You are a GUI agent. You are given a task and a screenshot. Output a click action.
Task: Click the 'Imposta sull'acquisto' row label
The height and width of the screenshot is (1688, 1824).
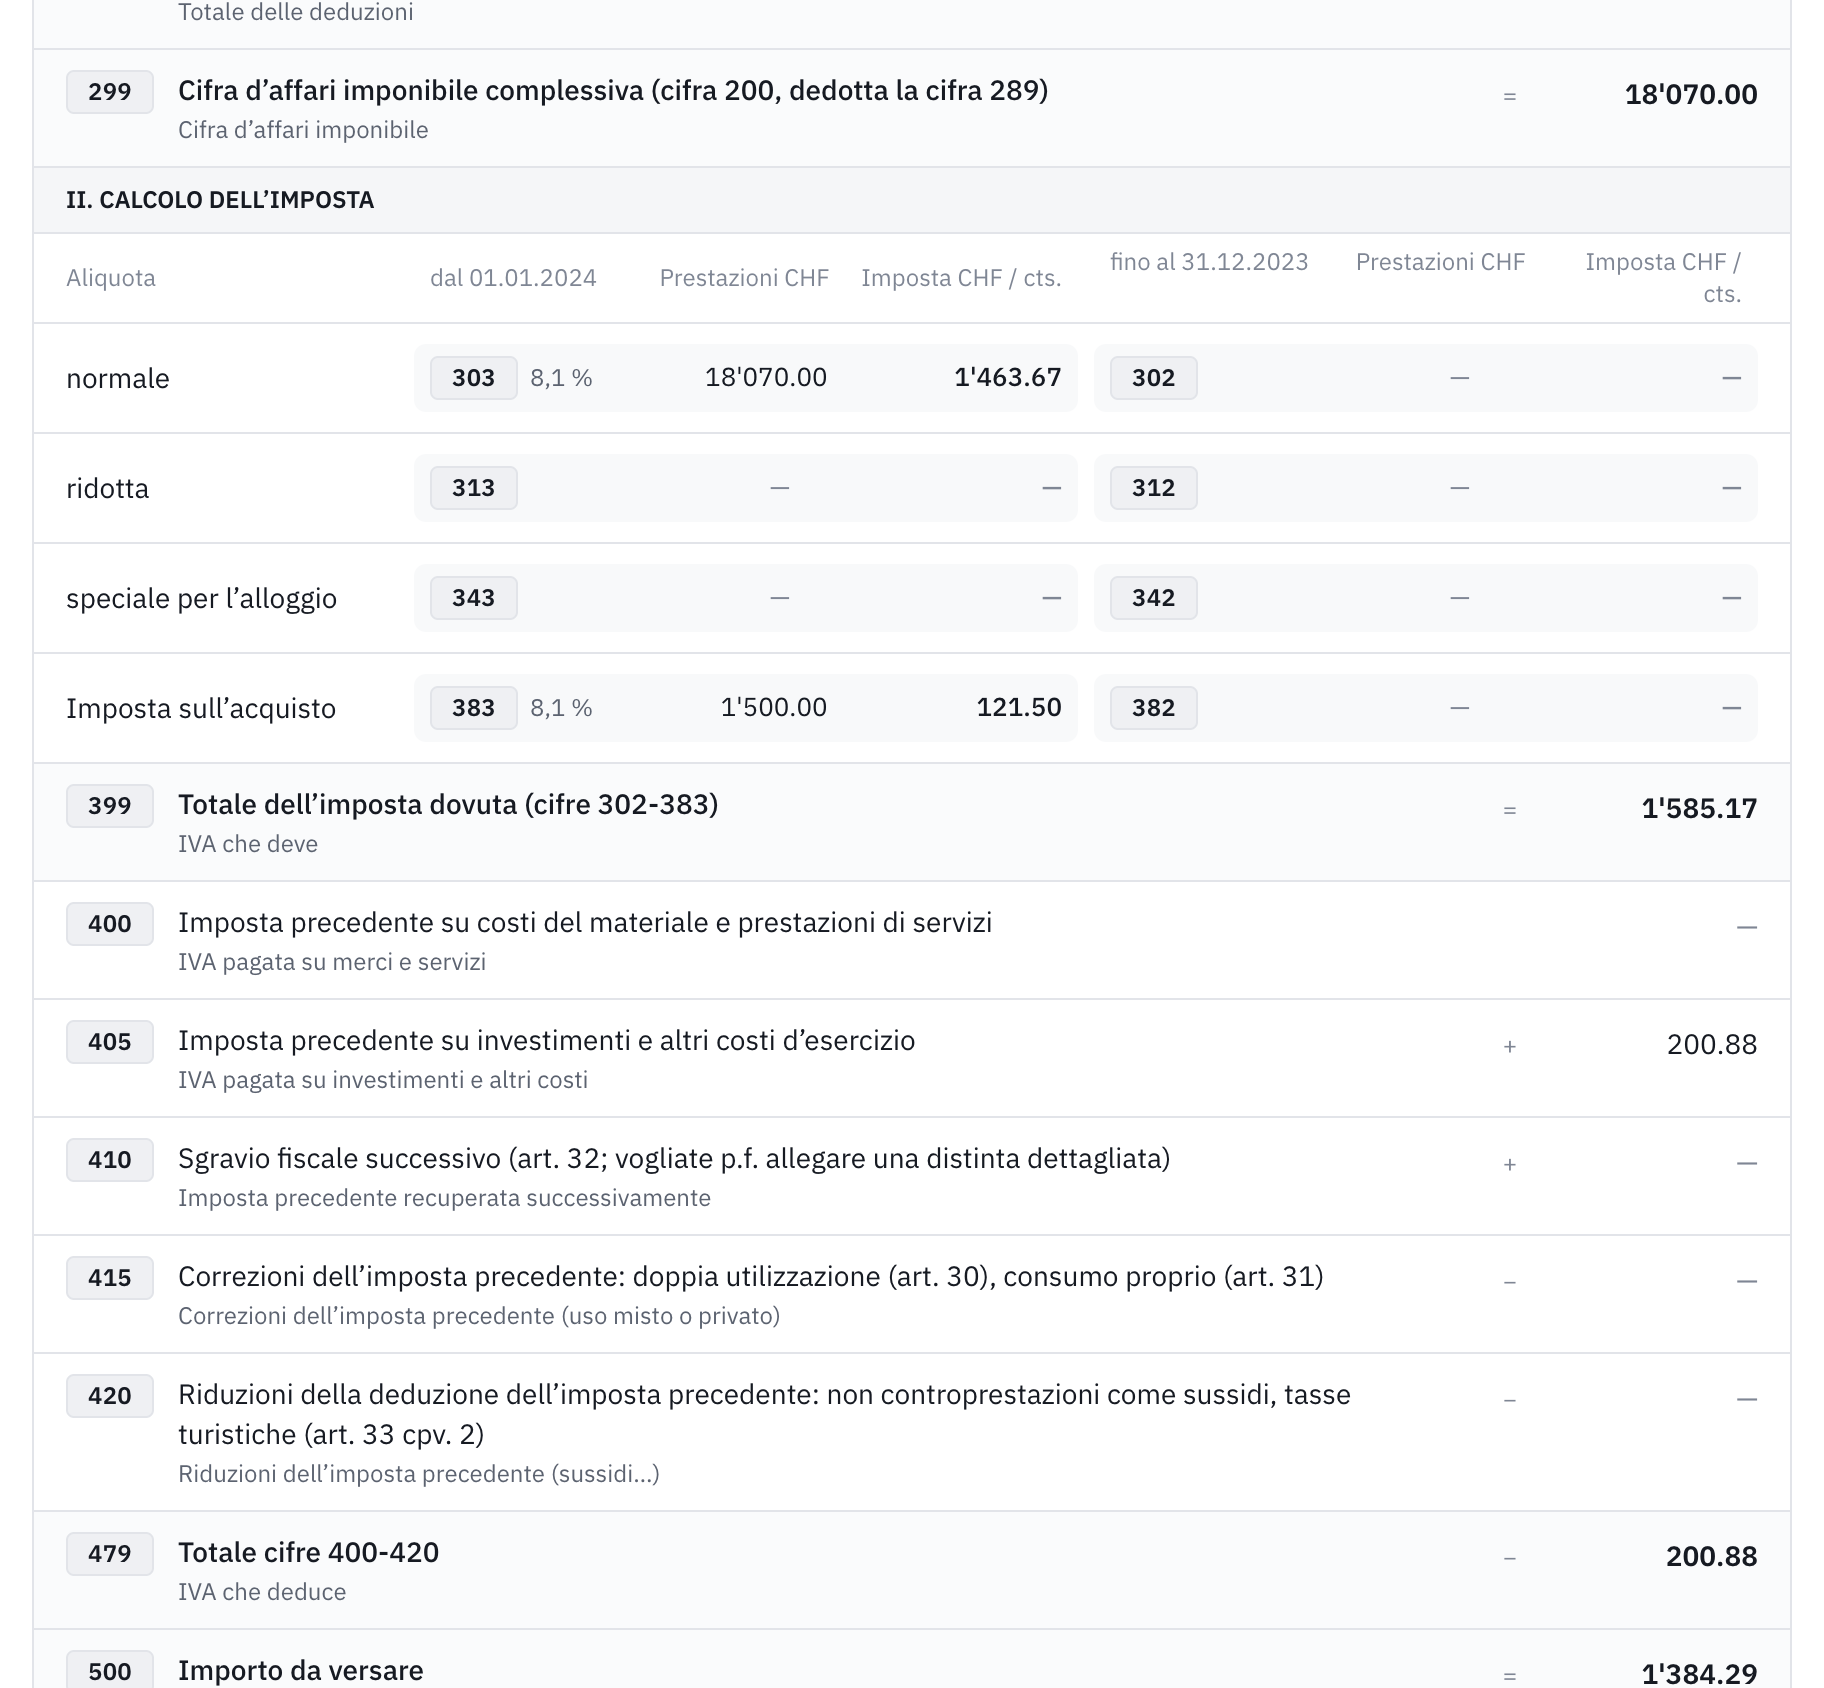click(201, 708)
